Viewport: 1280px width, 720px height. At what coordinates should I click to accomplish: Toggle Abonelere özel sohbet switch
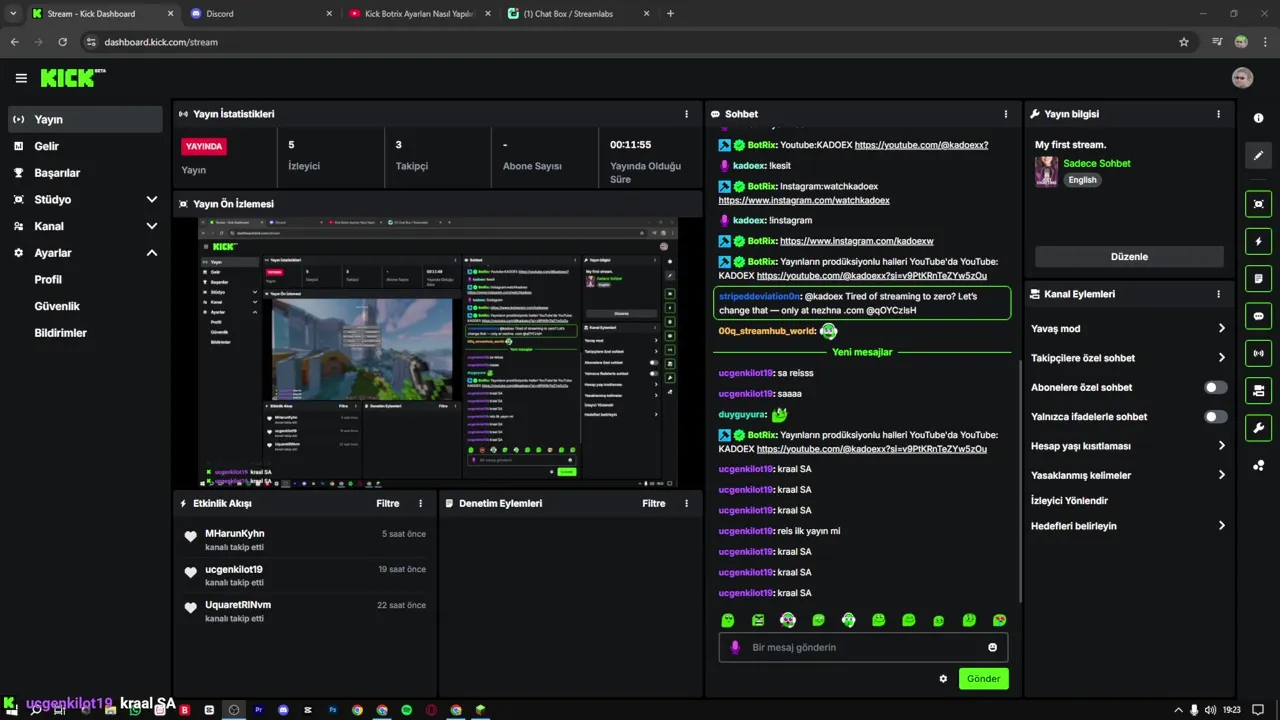[1215, 387]
